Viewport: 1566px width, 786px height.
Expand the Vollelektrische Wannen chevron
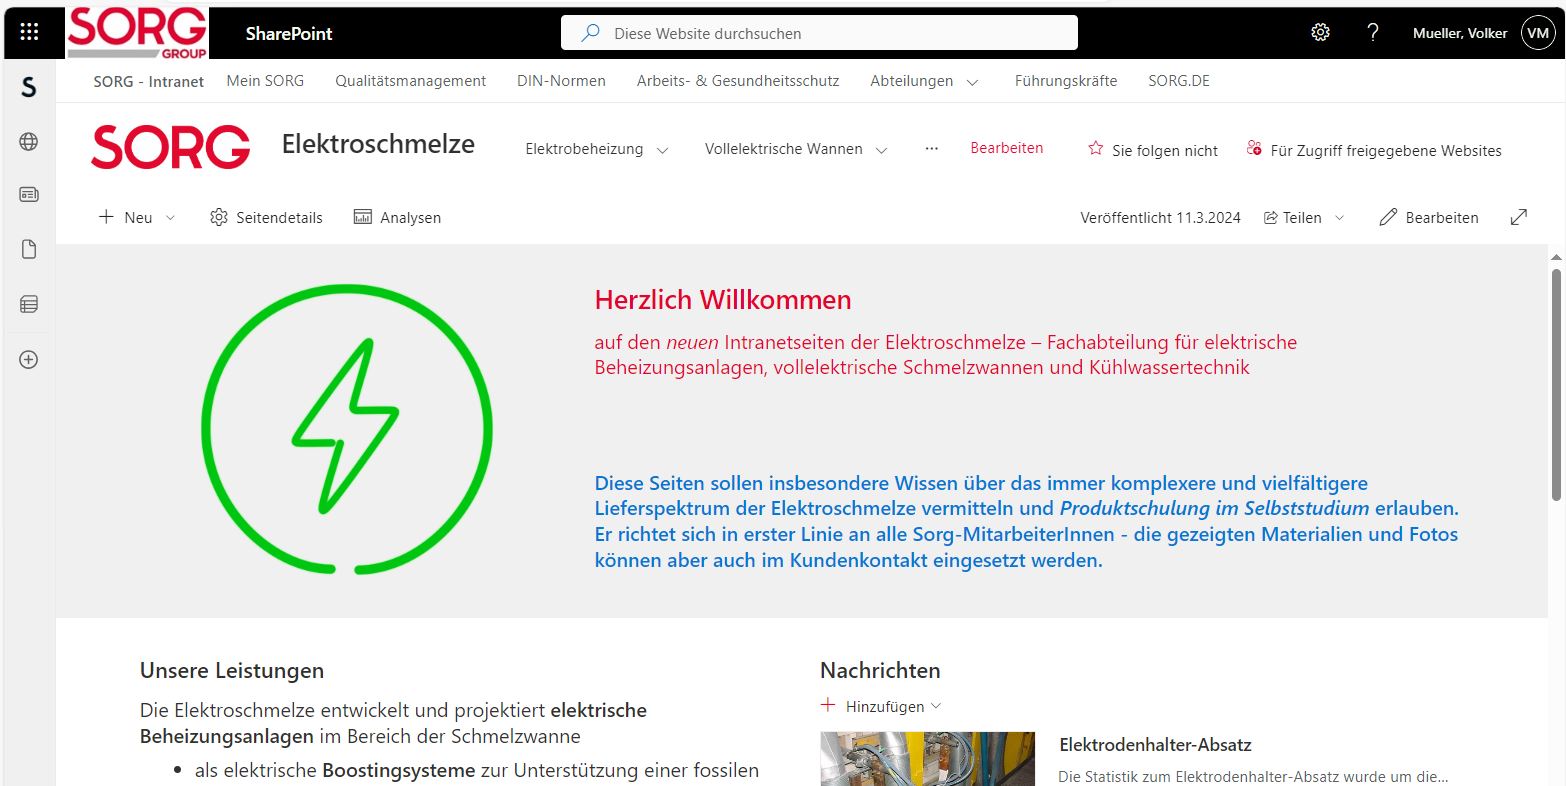pyautogui.click(x=881, y=150)
